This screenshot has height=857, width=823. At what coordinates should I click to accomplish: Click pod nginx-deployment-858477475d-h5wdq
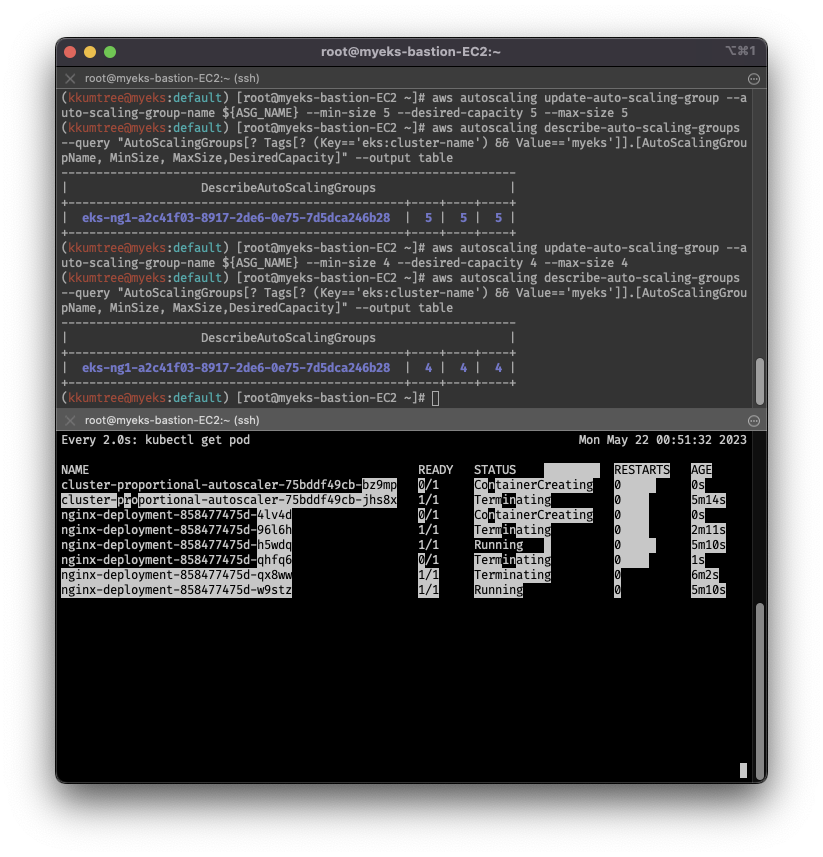(177, 545)
